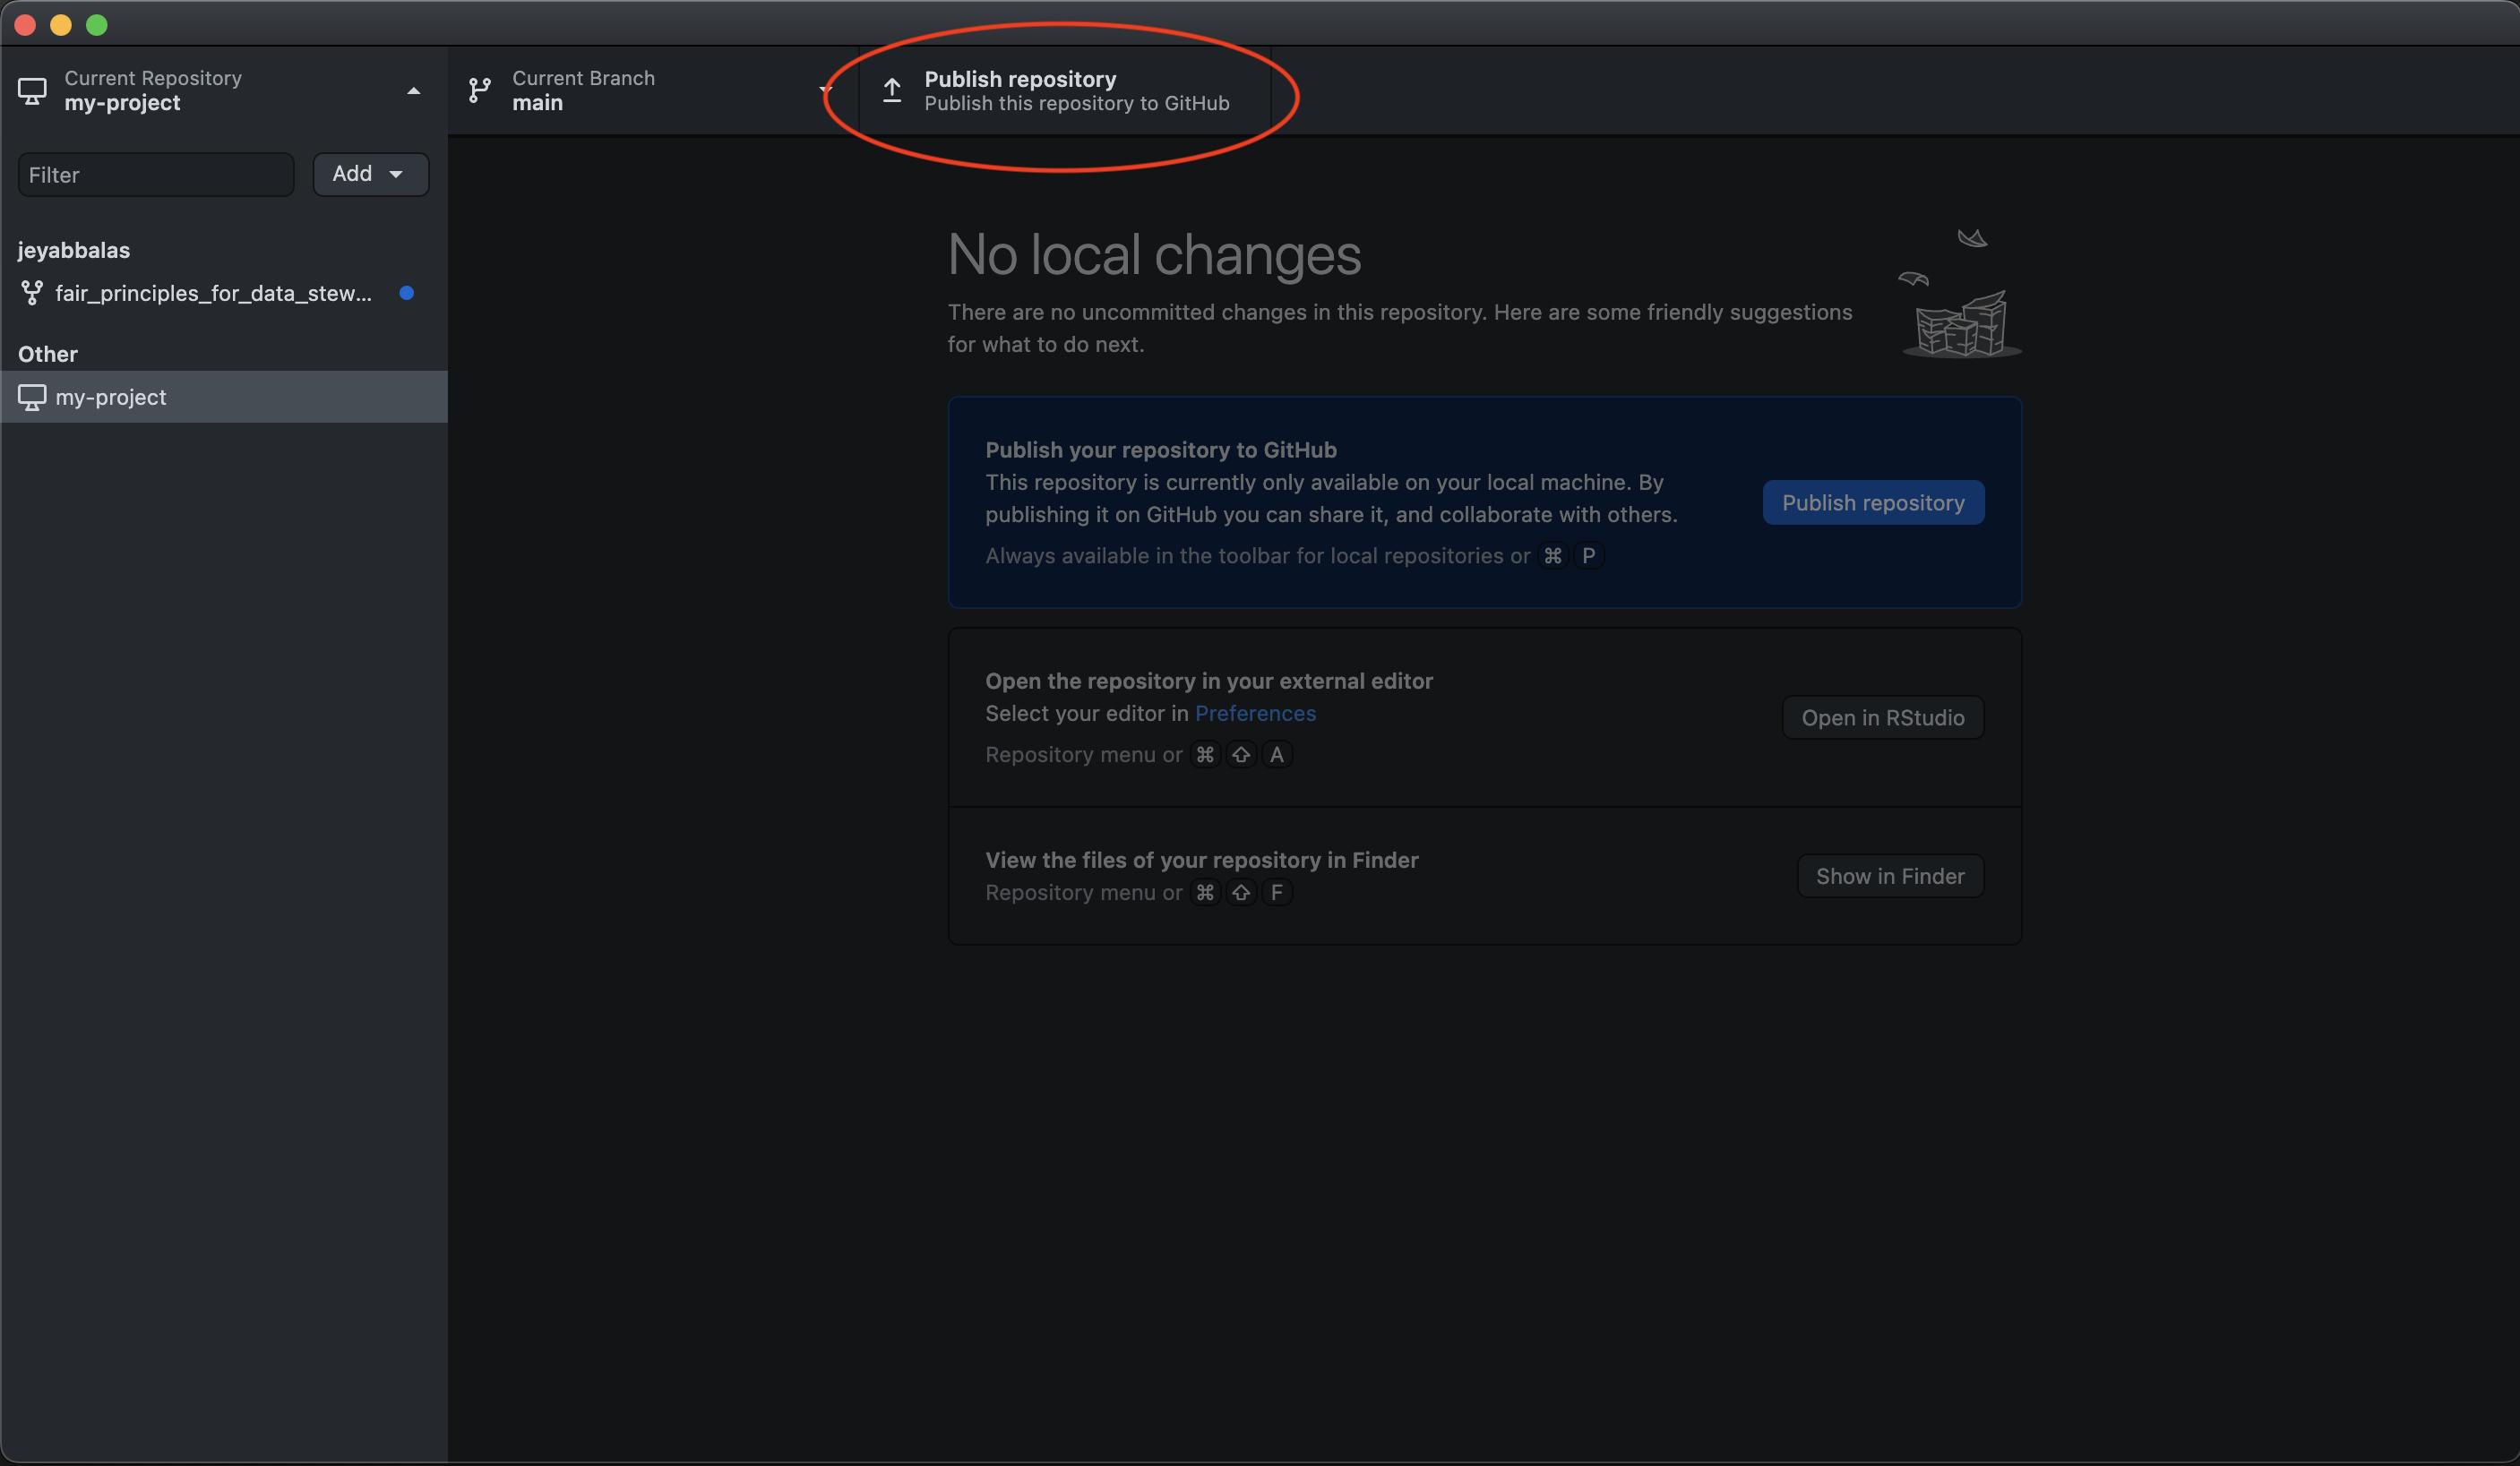Open the Add repository dropdown
The width and height of the screenshot is (2520, 1466).
(371, 174)
